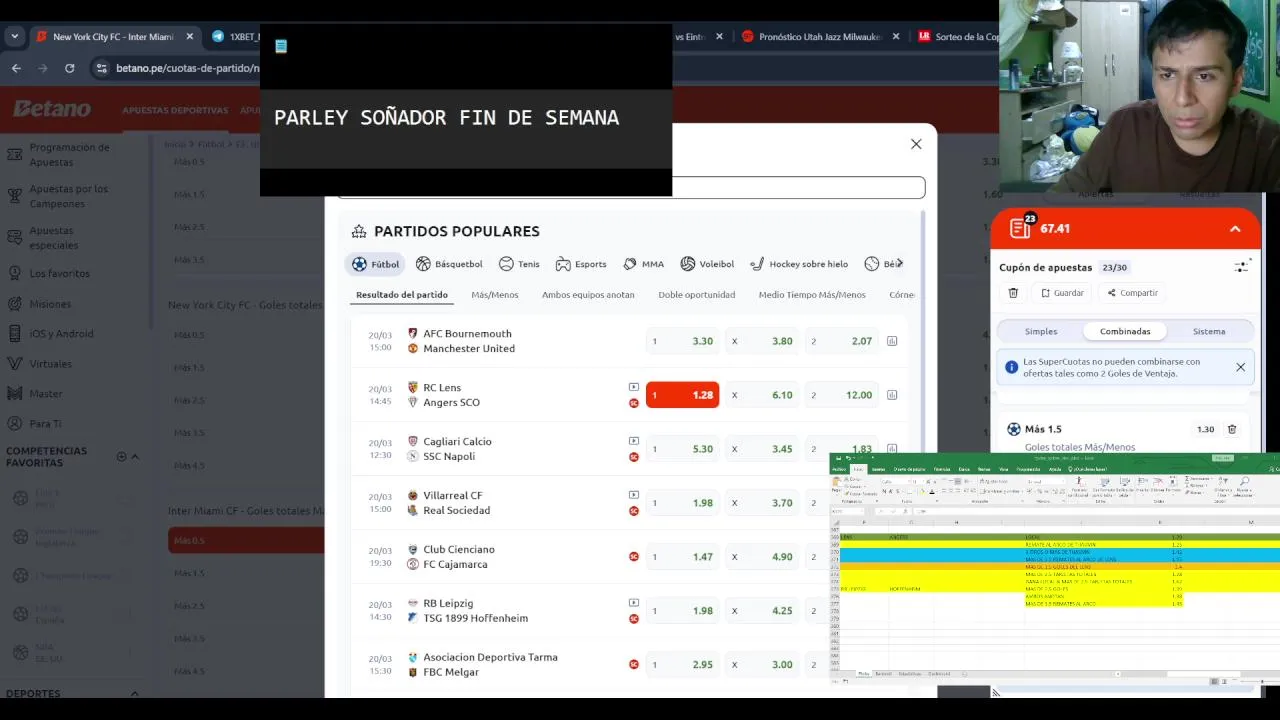Open bet slip settings sliders icon
The width and height of the screenshot is (1280, 720).
pos(1242,266)
